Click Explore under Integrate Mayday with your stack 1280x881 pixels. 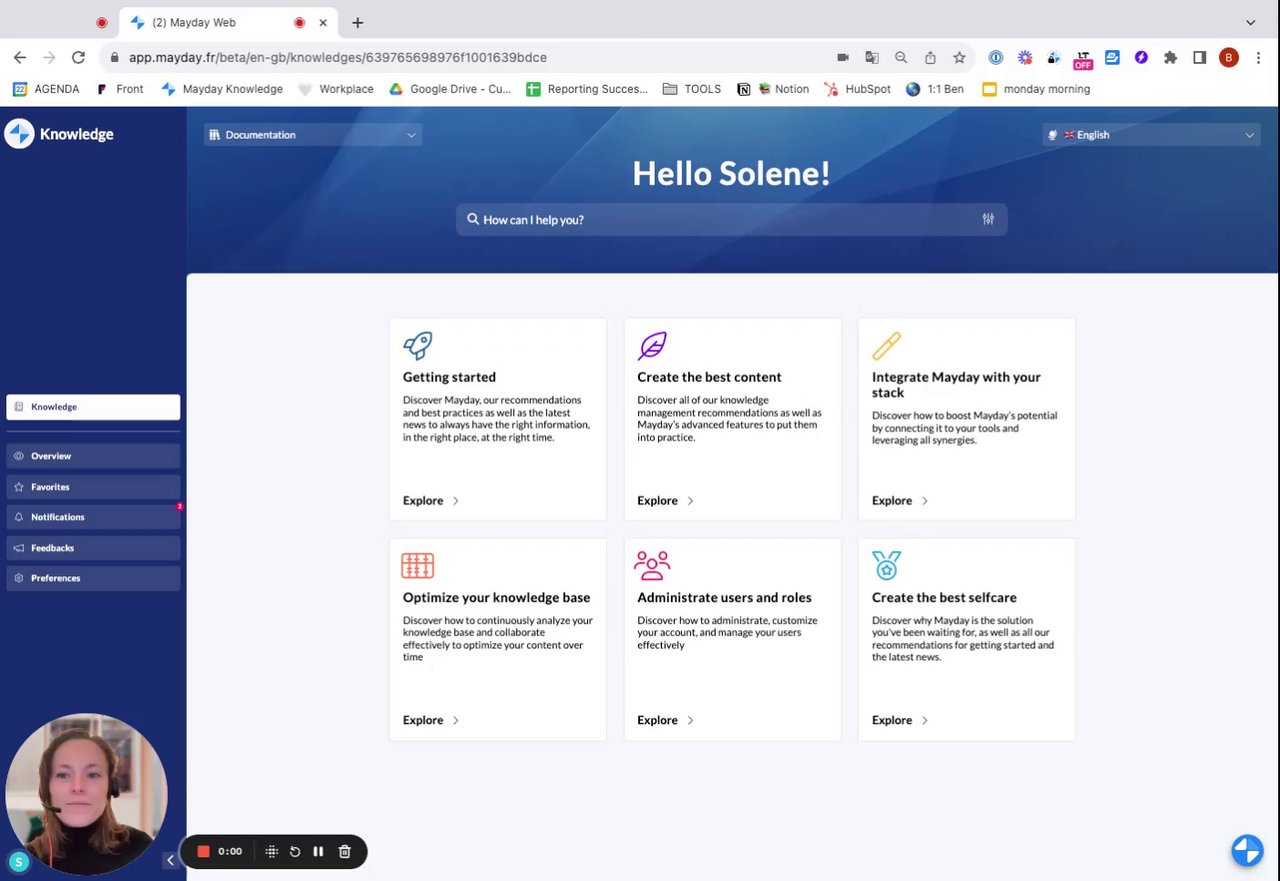900,500
